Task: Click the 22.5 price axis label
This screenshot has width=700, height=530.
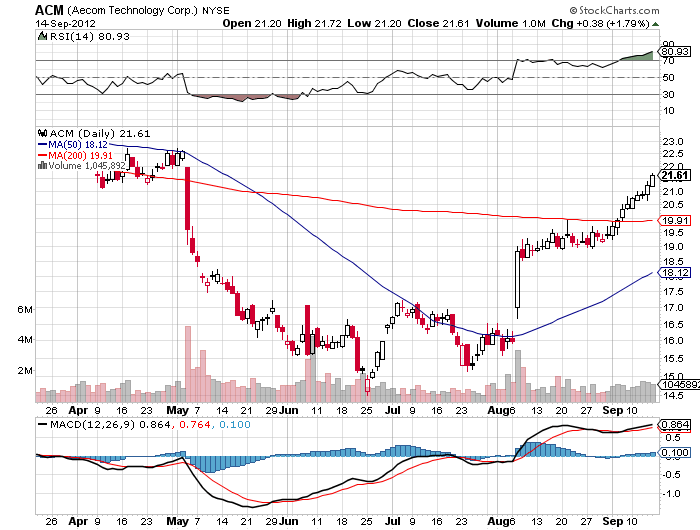Action: click(x=673, y=154)
